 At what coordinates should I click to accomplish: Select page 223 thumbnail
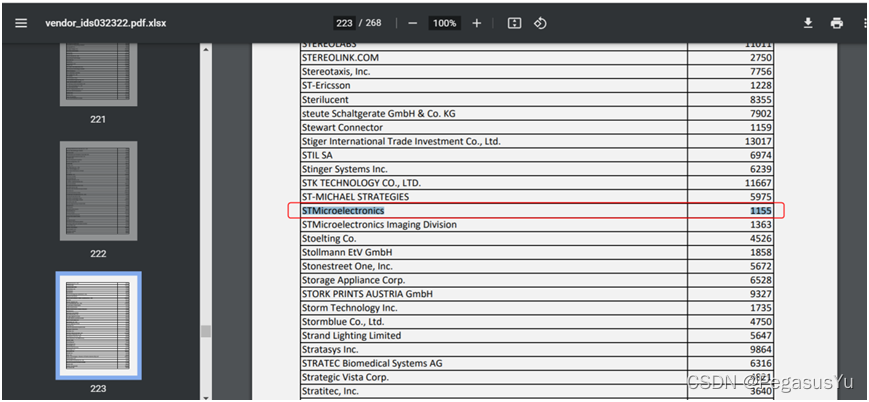point(99,325)
